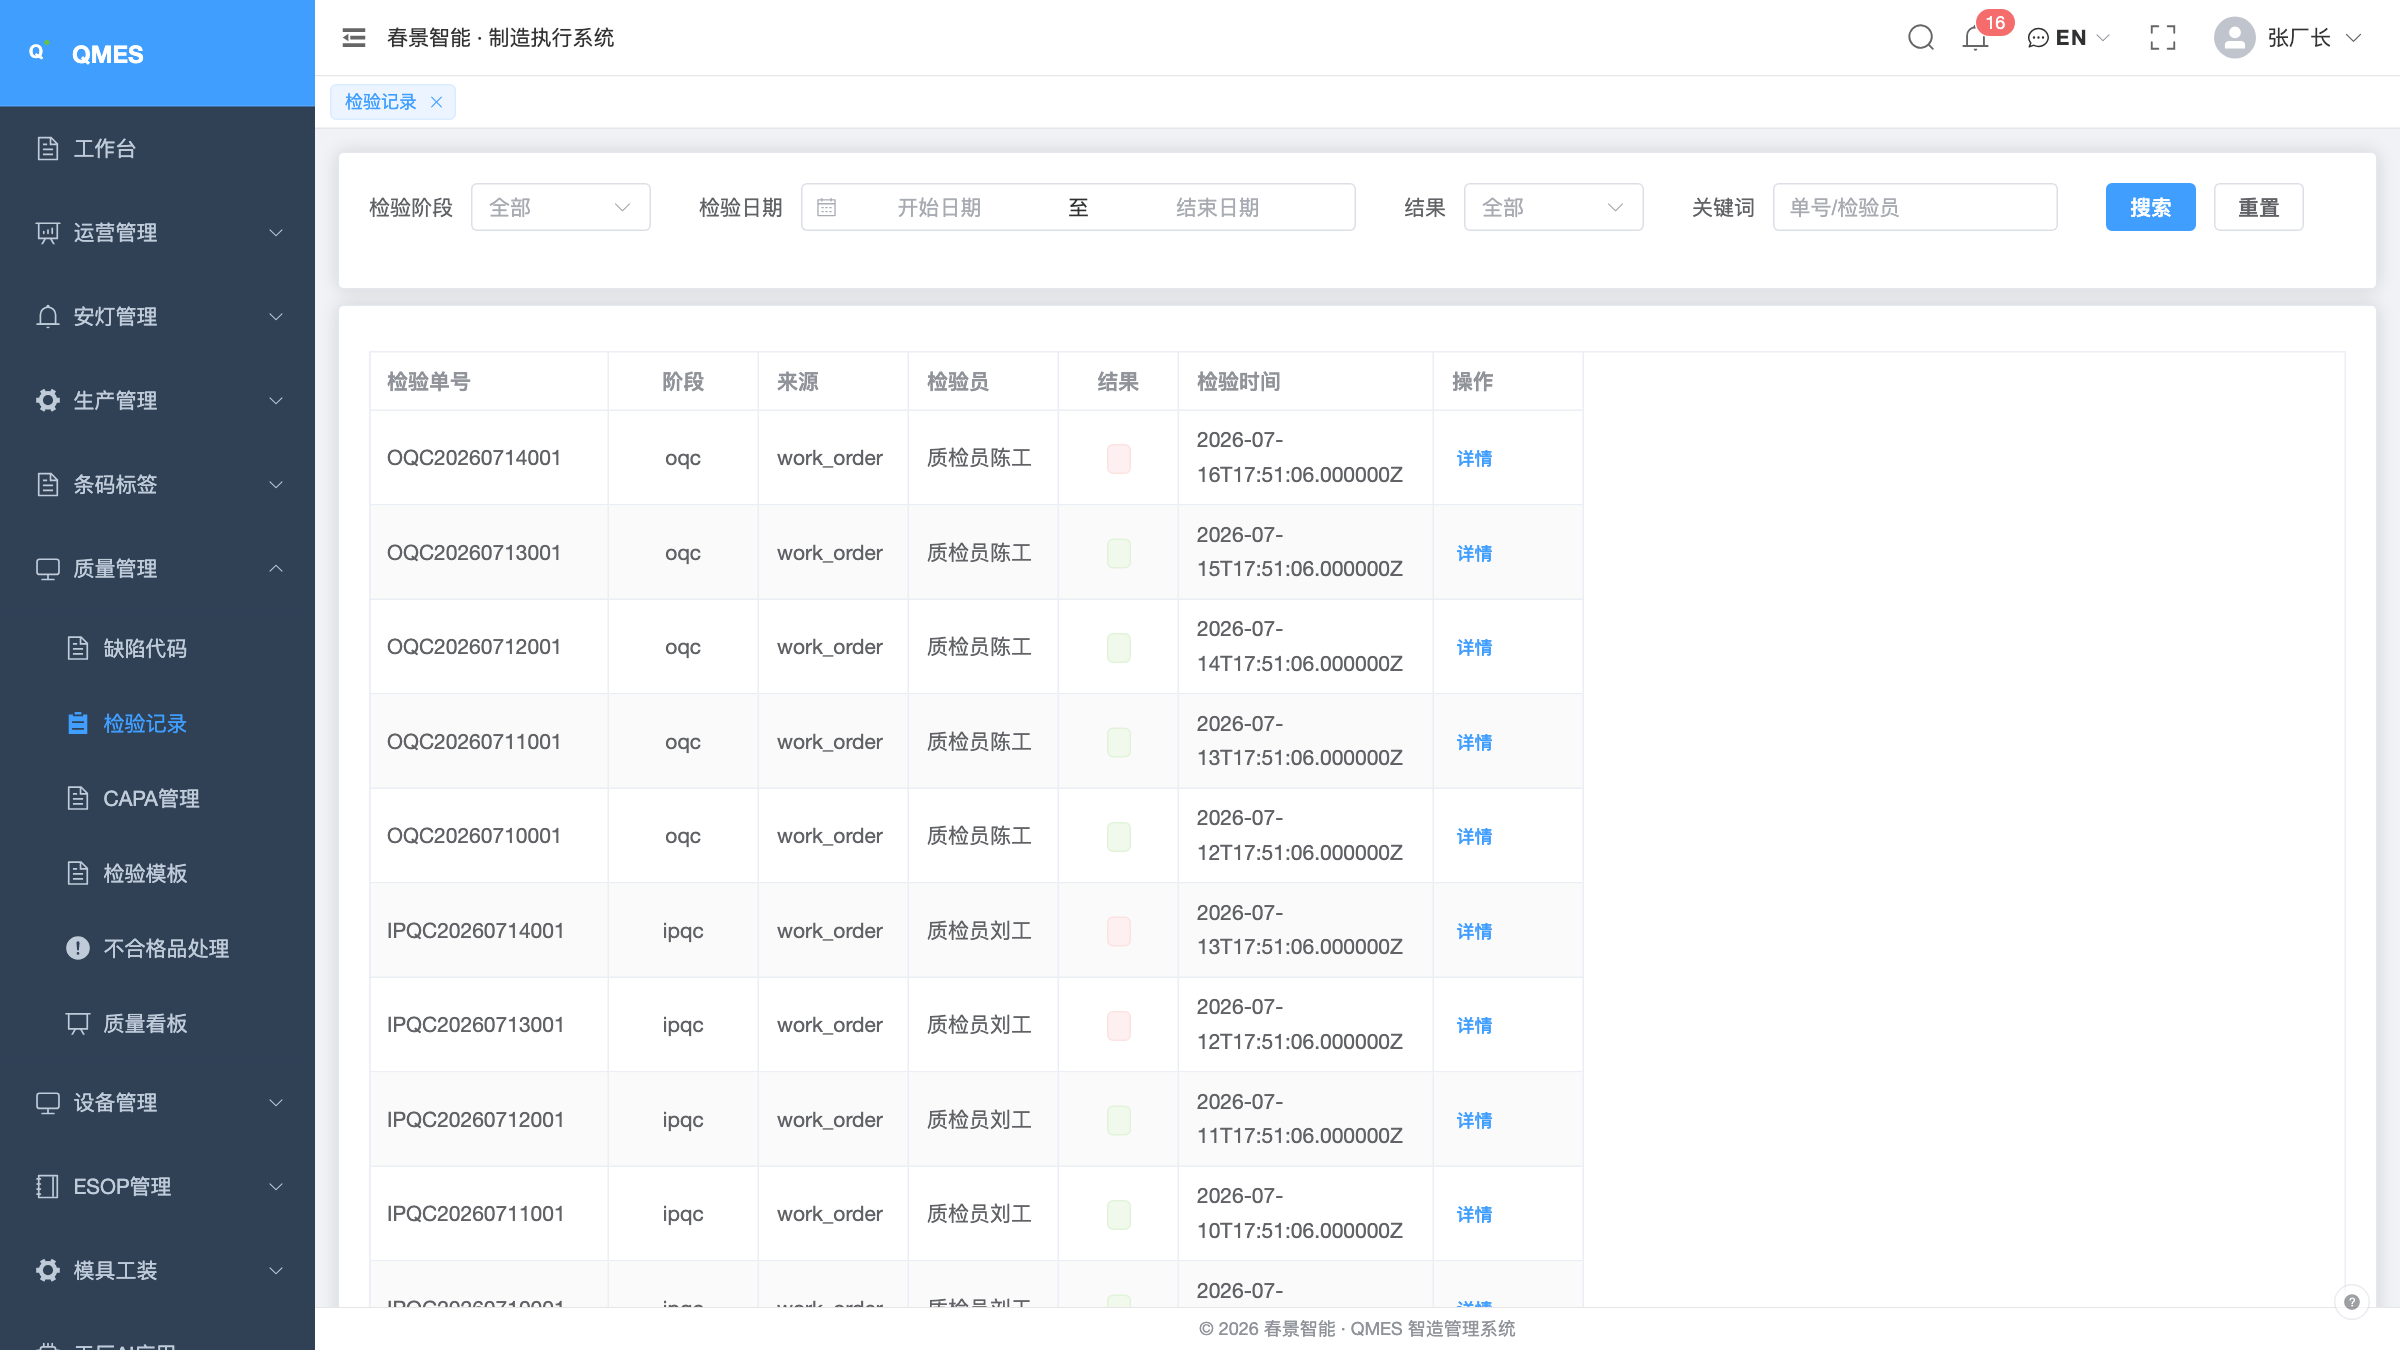Click red result tag of OQC20260714001

tap(1118, 458)
